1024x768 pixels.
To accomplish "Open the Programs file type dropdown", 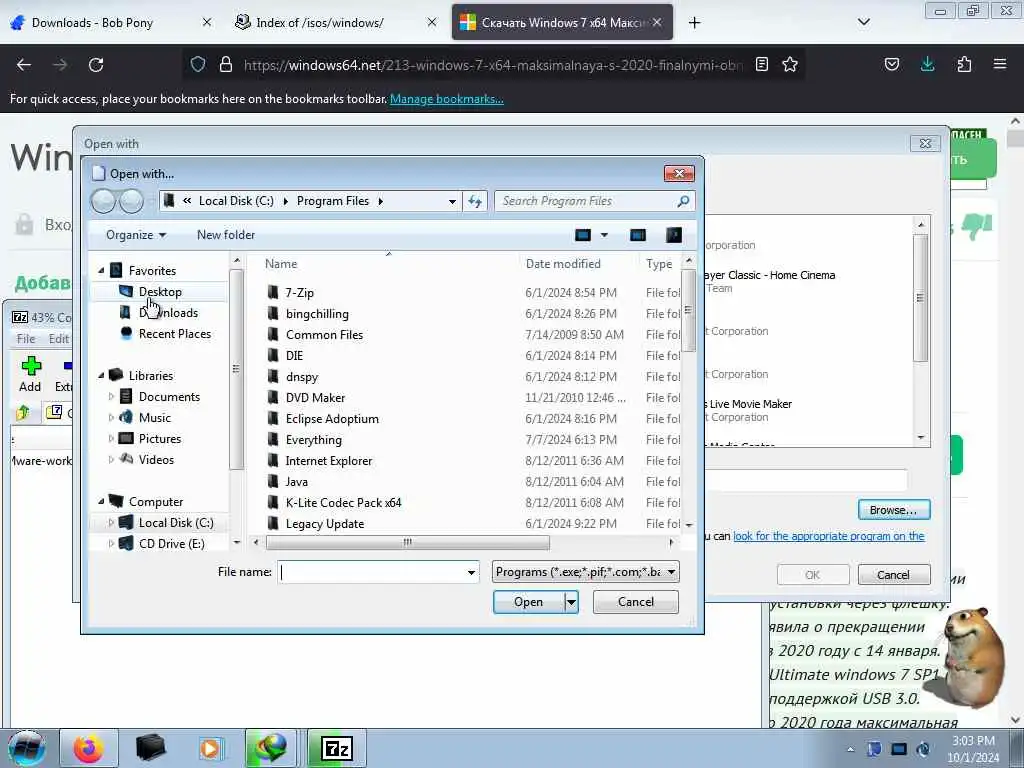I will click(x=585, y=572).
